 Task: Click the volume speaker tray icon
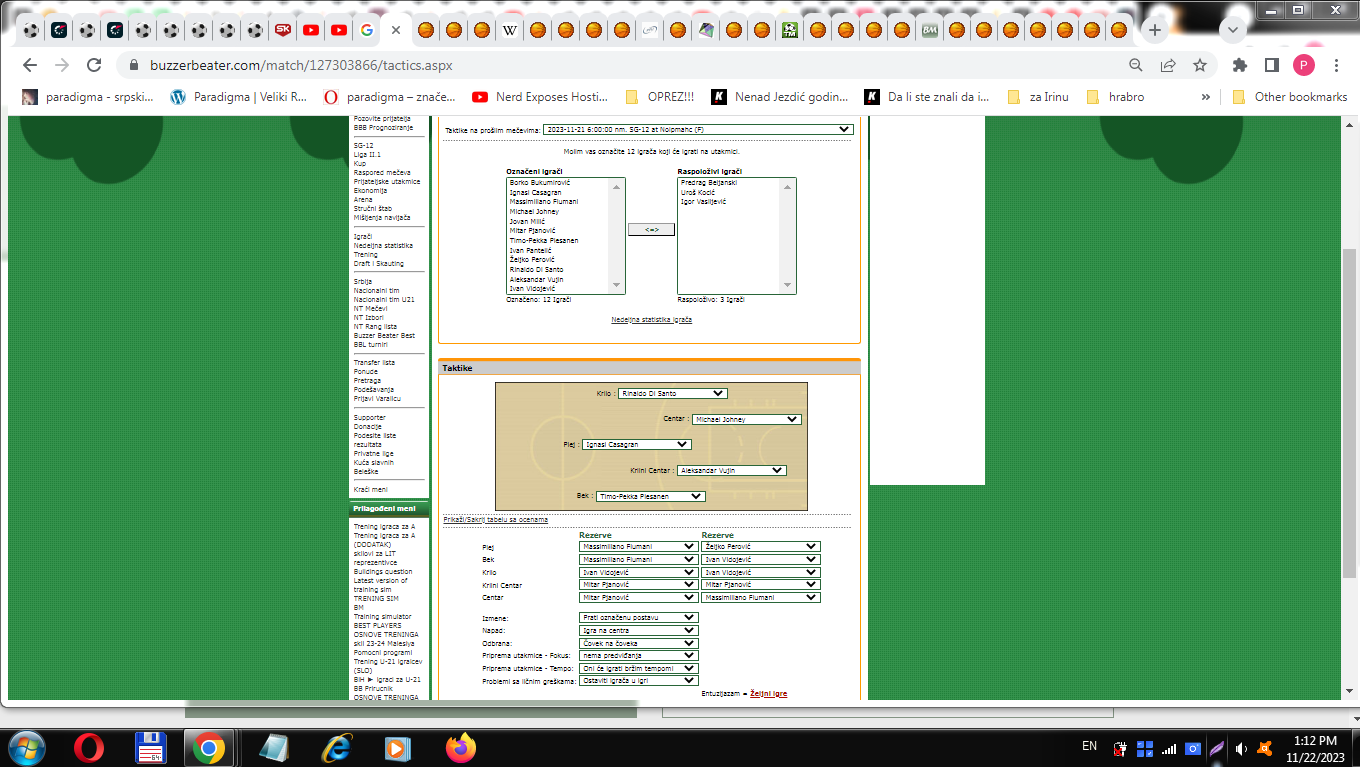1241,747
